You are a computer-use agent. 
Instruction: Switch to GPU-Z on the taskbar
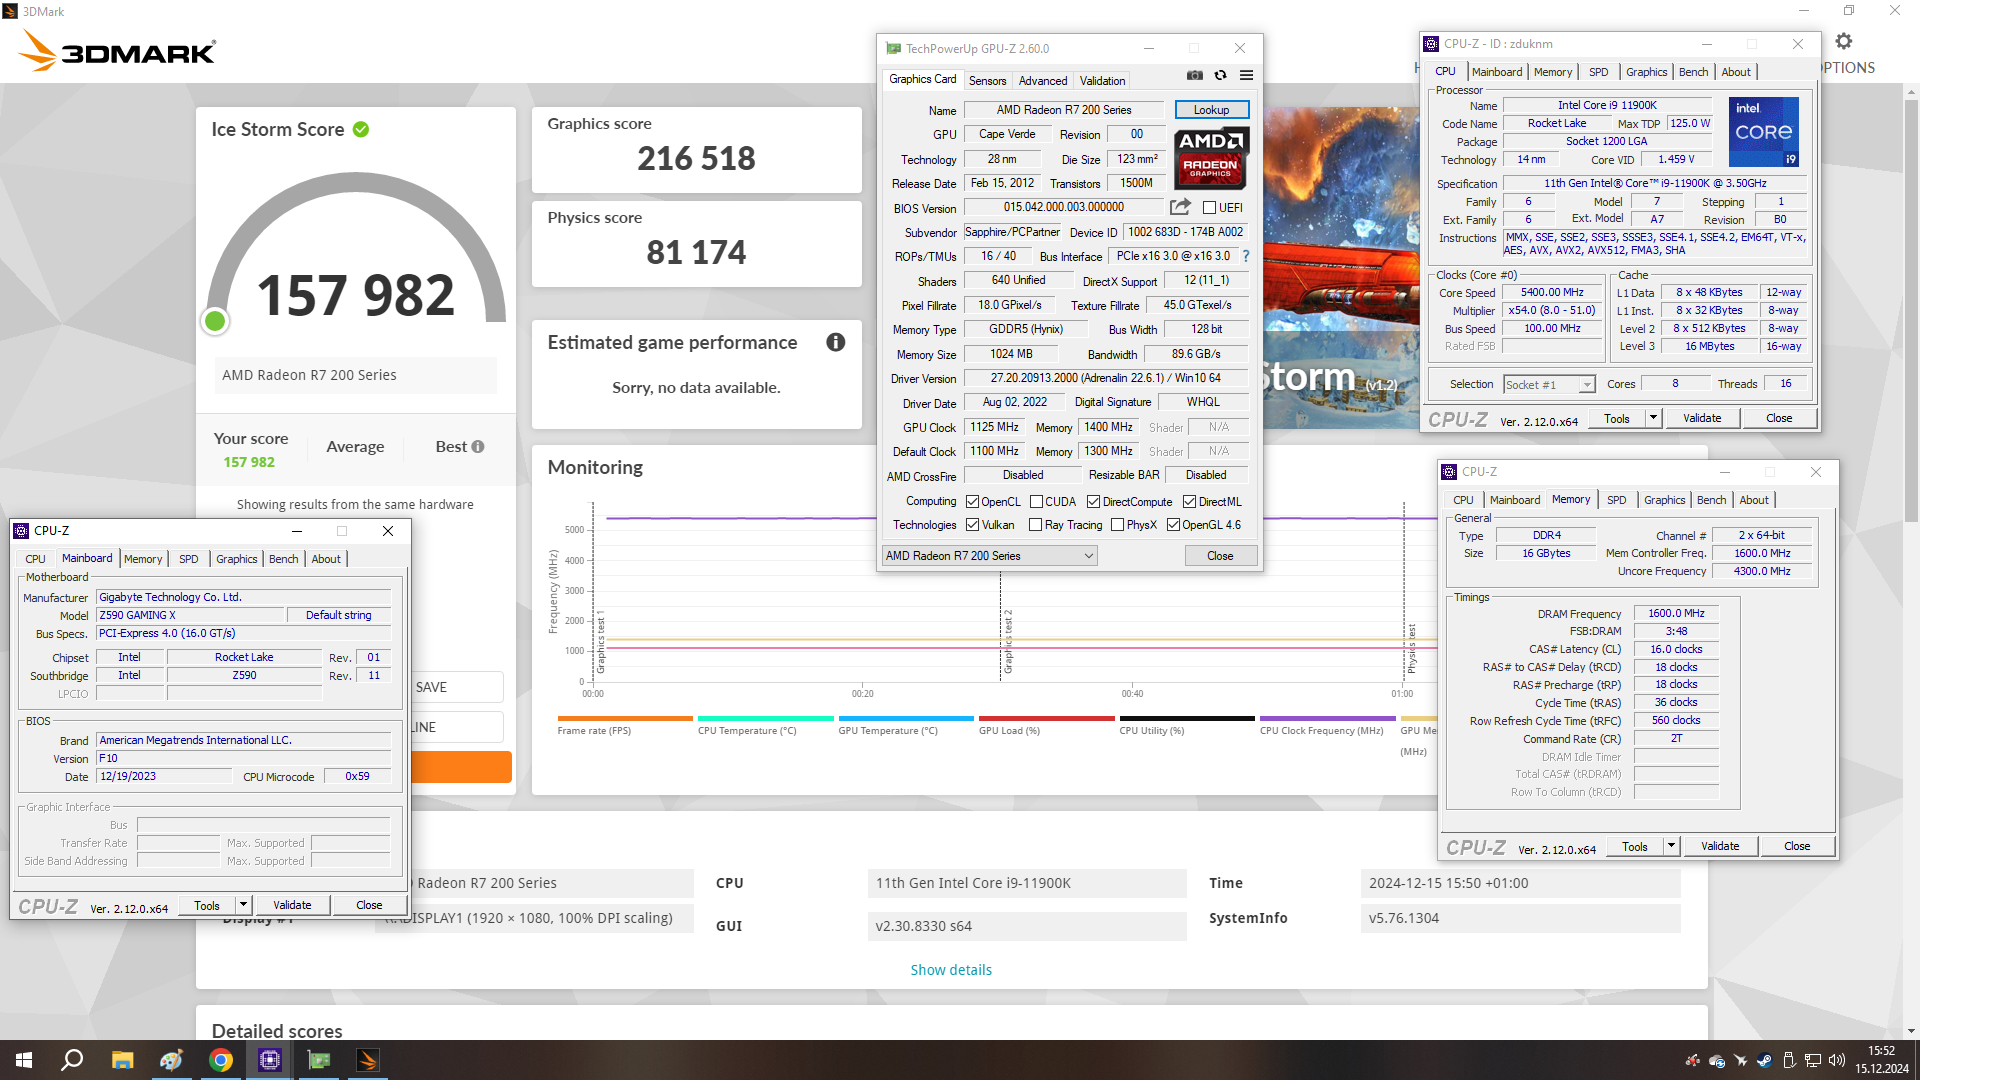click(x=319, y=1060)
